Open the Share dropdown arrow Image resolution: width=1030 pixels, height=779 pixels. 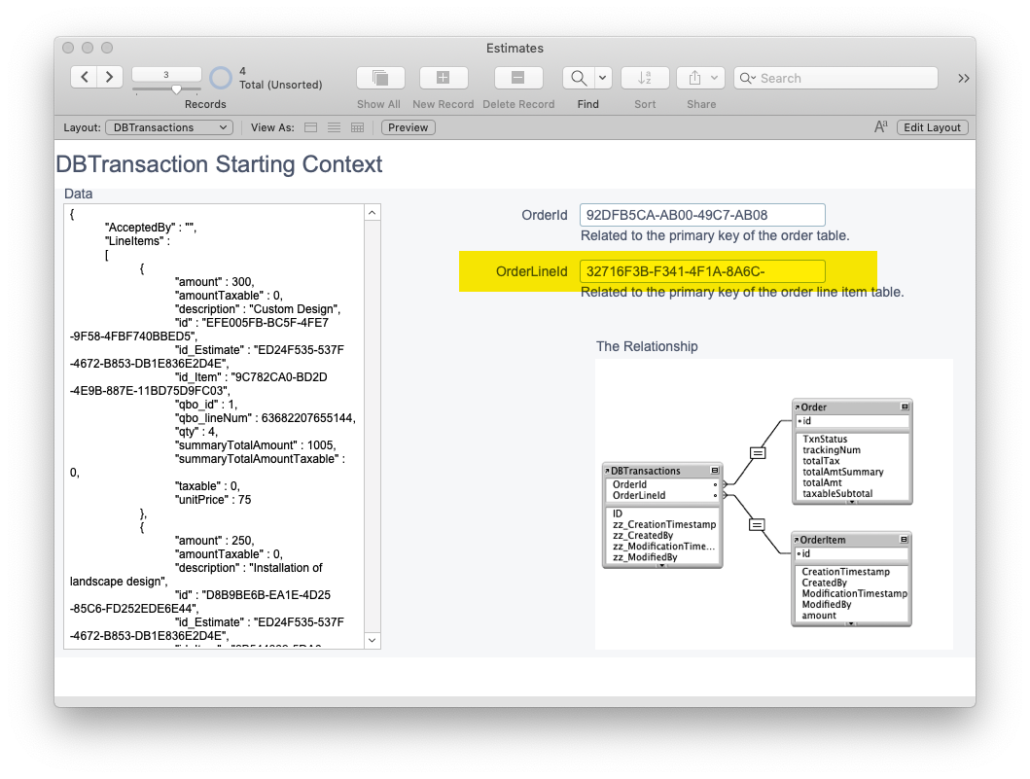716,77
